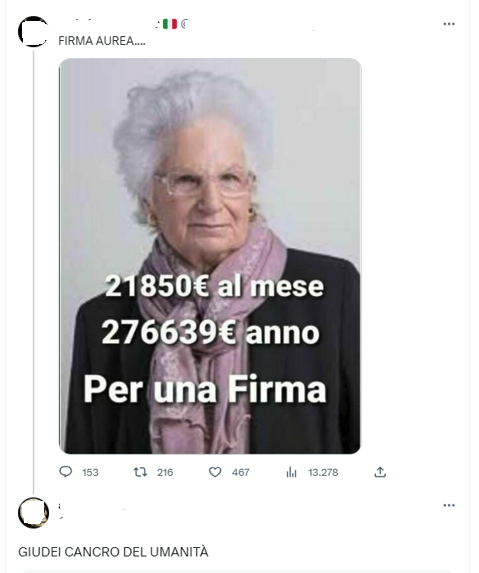
Task: Click the share upload arrow icon
Action: [x=380, y=472]
